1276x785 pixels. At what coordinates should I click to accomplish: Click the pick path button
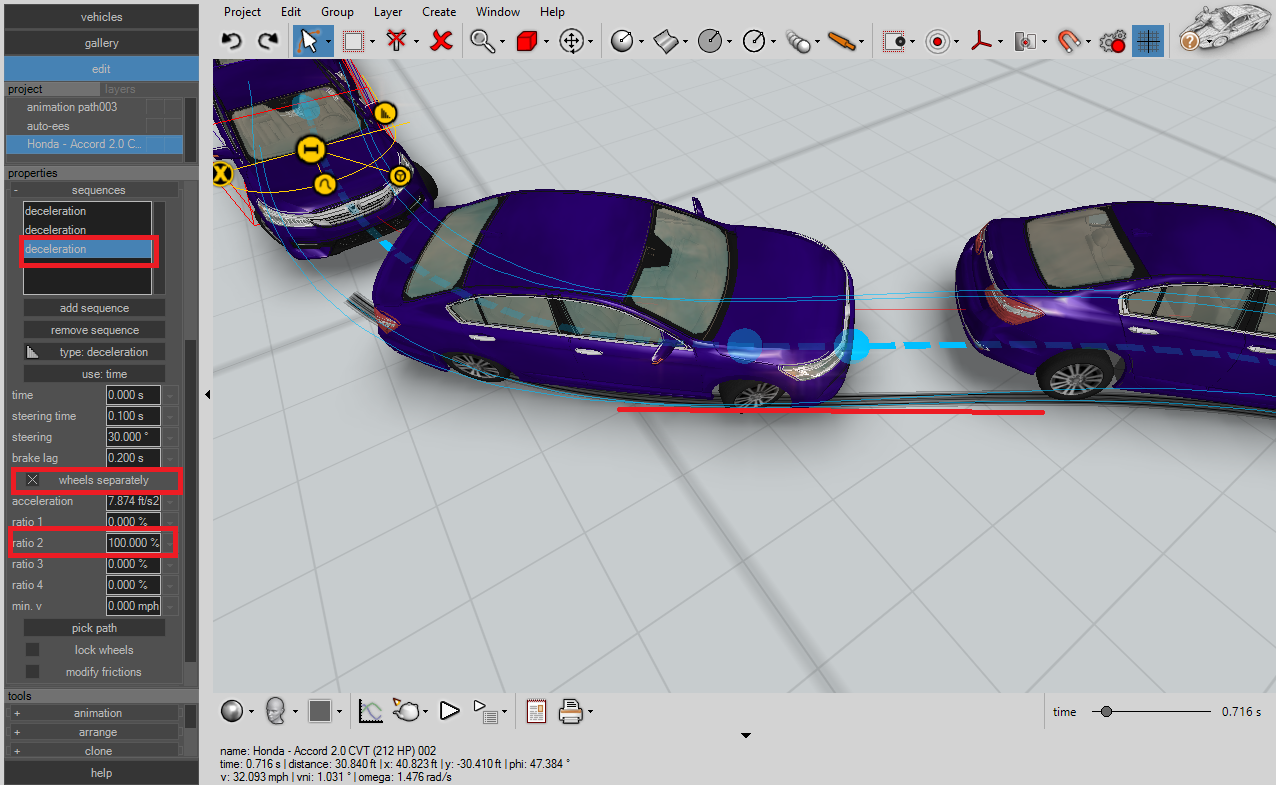94,628
